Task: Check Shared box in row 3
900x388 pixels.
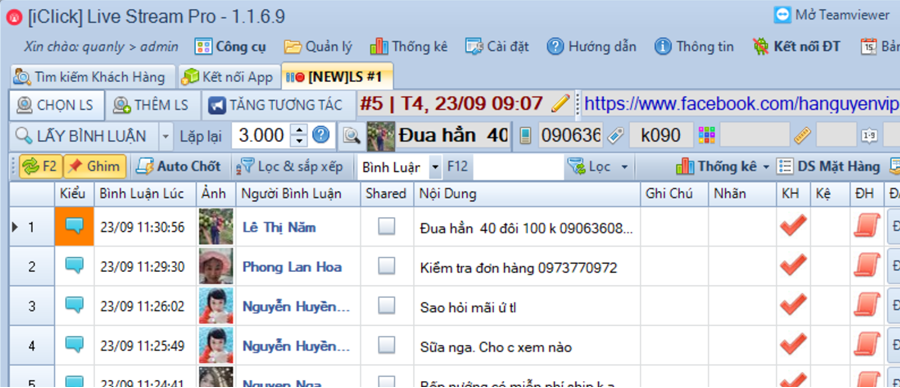Action: 386,305
